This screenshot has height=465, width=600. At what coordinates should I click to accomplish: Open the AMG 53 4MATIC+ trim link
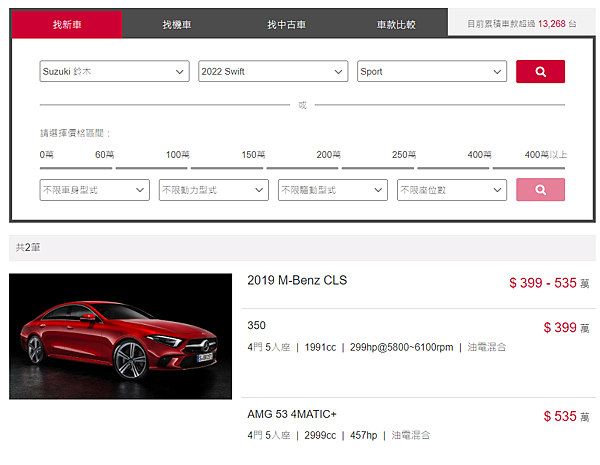(292, 414)
